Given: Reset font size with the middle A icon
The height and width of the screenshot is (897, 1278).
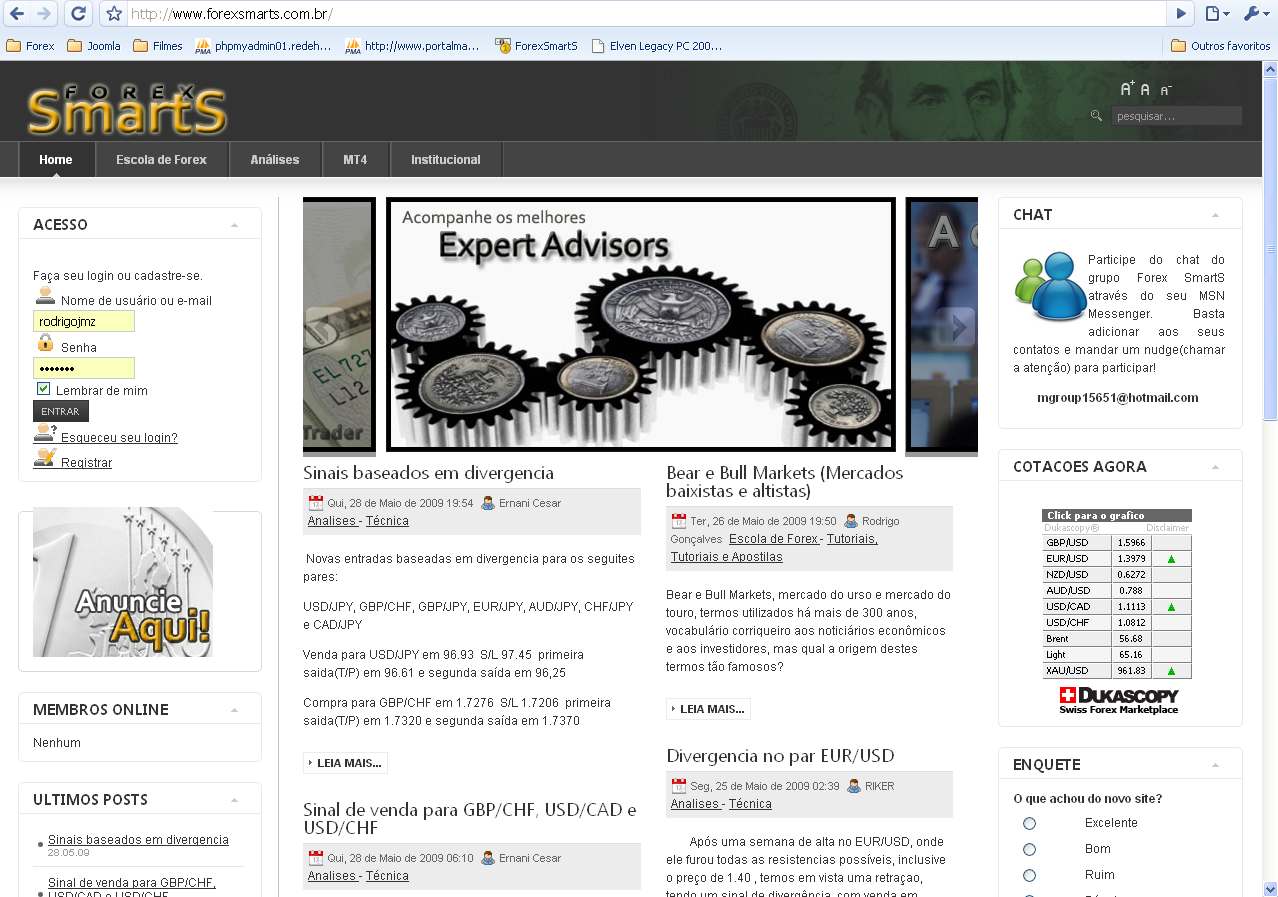Looking at the screenshot, I should pyautogui.click(x=1146, y=90).
